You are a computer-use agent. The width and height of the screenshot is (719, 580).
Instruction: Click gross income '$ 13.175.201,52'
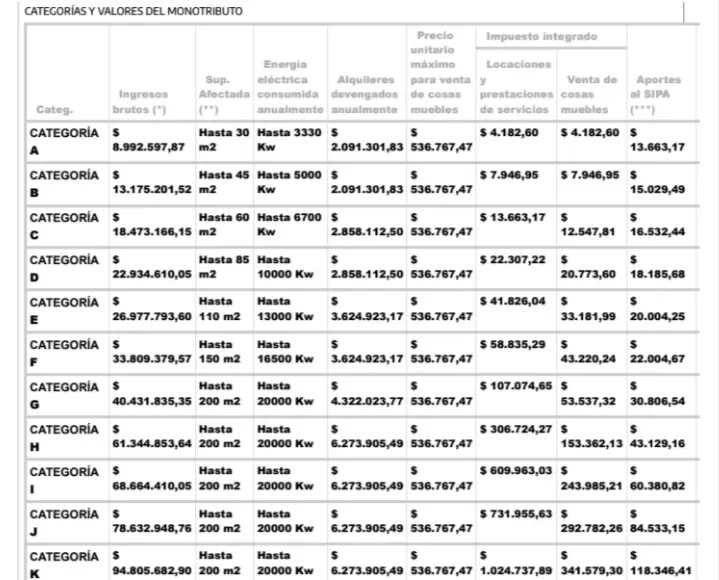coord(152,182)
